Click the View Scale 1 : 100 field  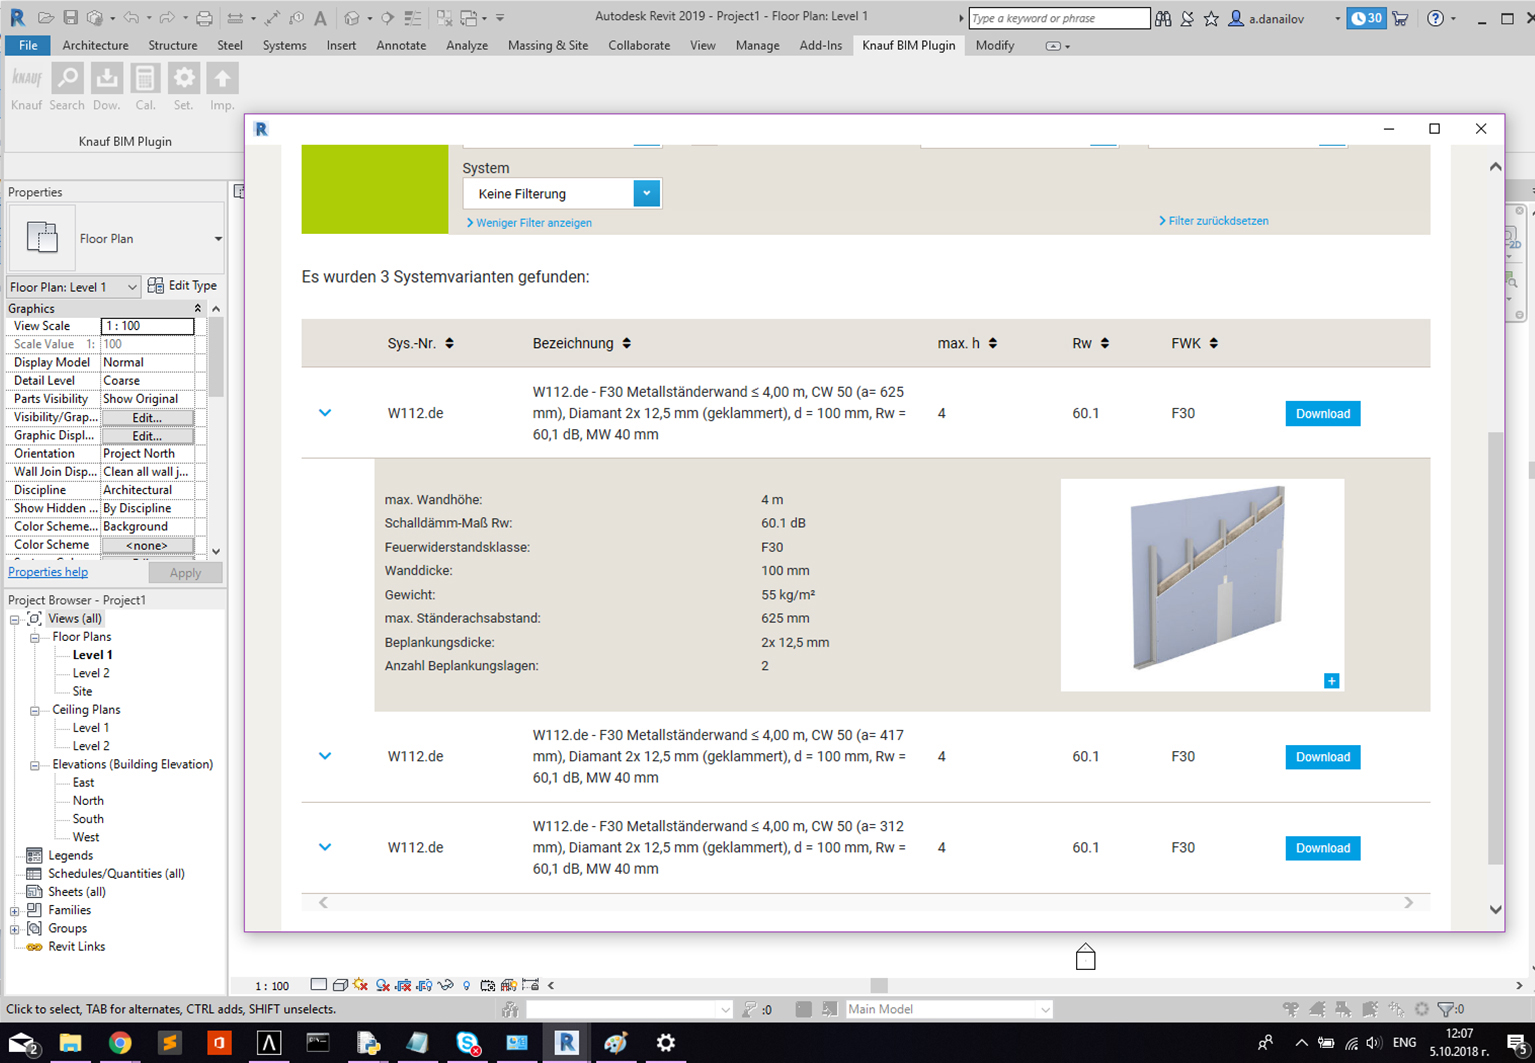point(147,326)
